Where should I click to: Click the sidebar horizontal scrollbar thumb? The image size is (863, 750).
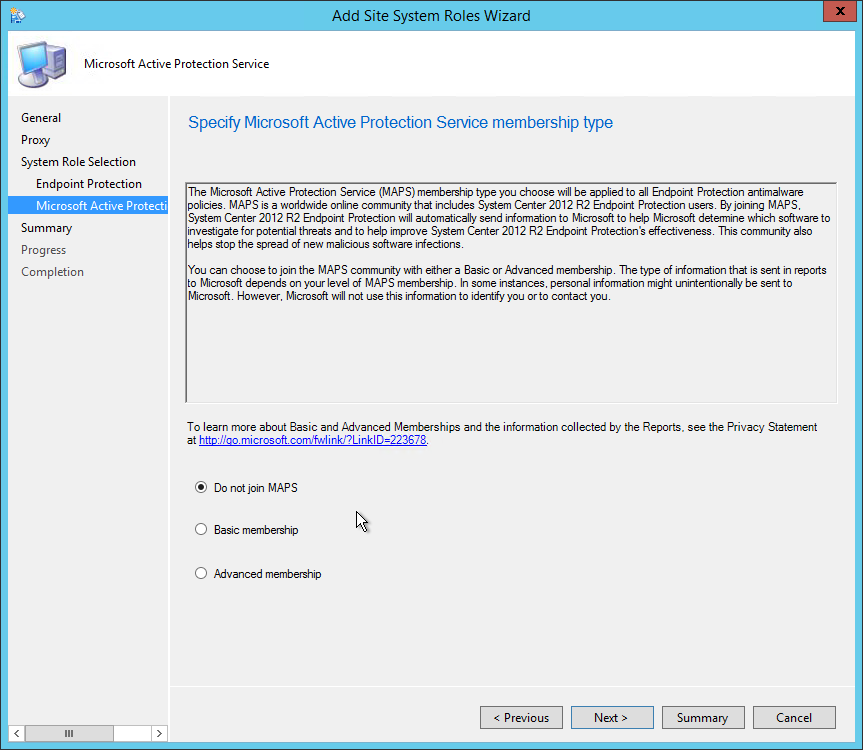69,733
